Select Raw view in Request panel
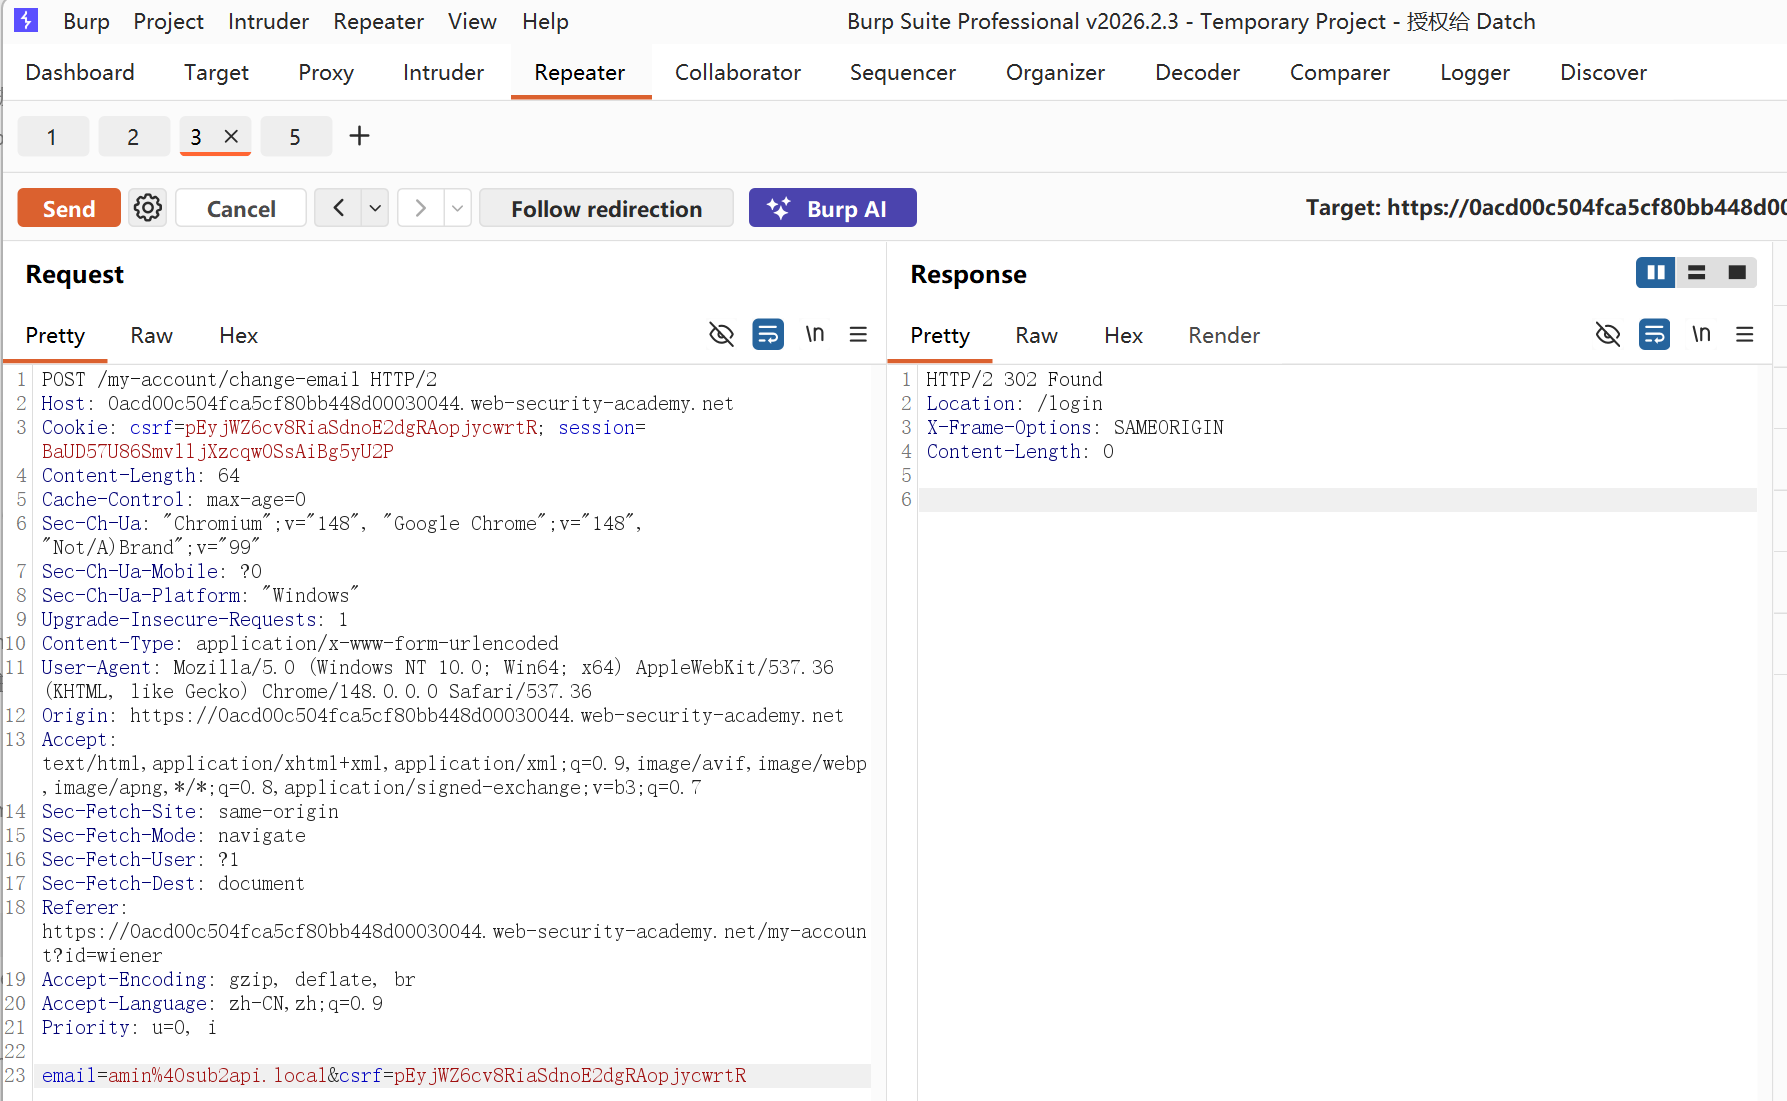 pos(152,335)
